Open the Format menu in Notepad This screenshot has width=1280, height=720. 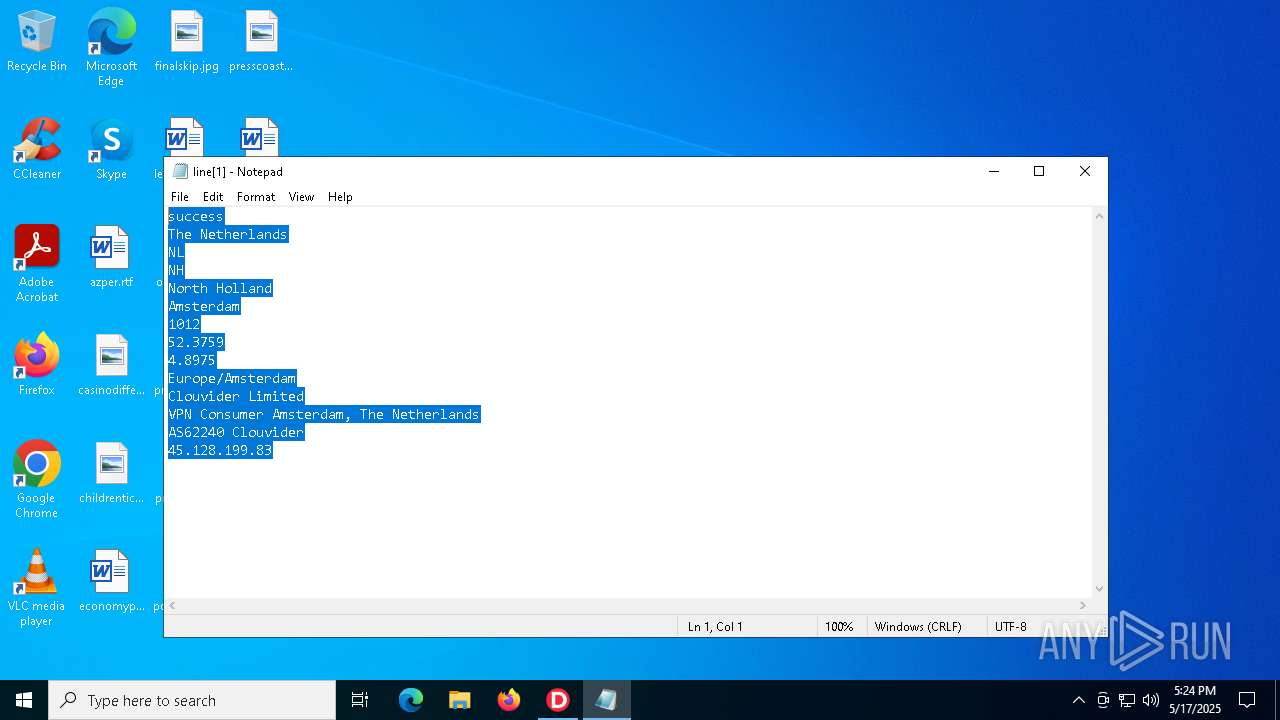point(256,197)
